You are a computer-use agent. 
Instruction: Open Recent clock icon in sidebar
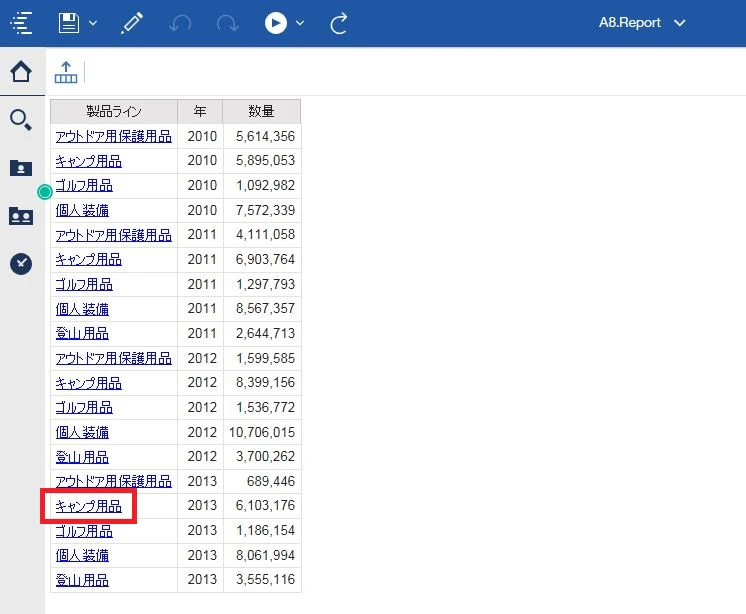(x=21, y=263)
